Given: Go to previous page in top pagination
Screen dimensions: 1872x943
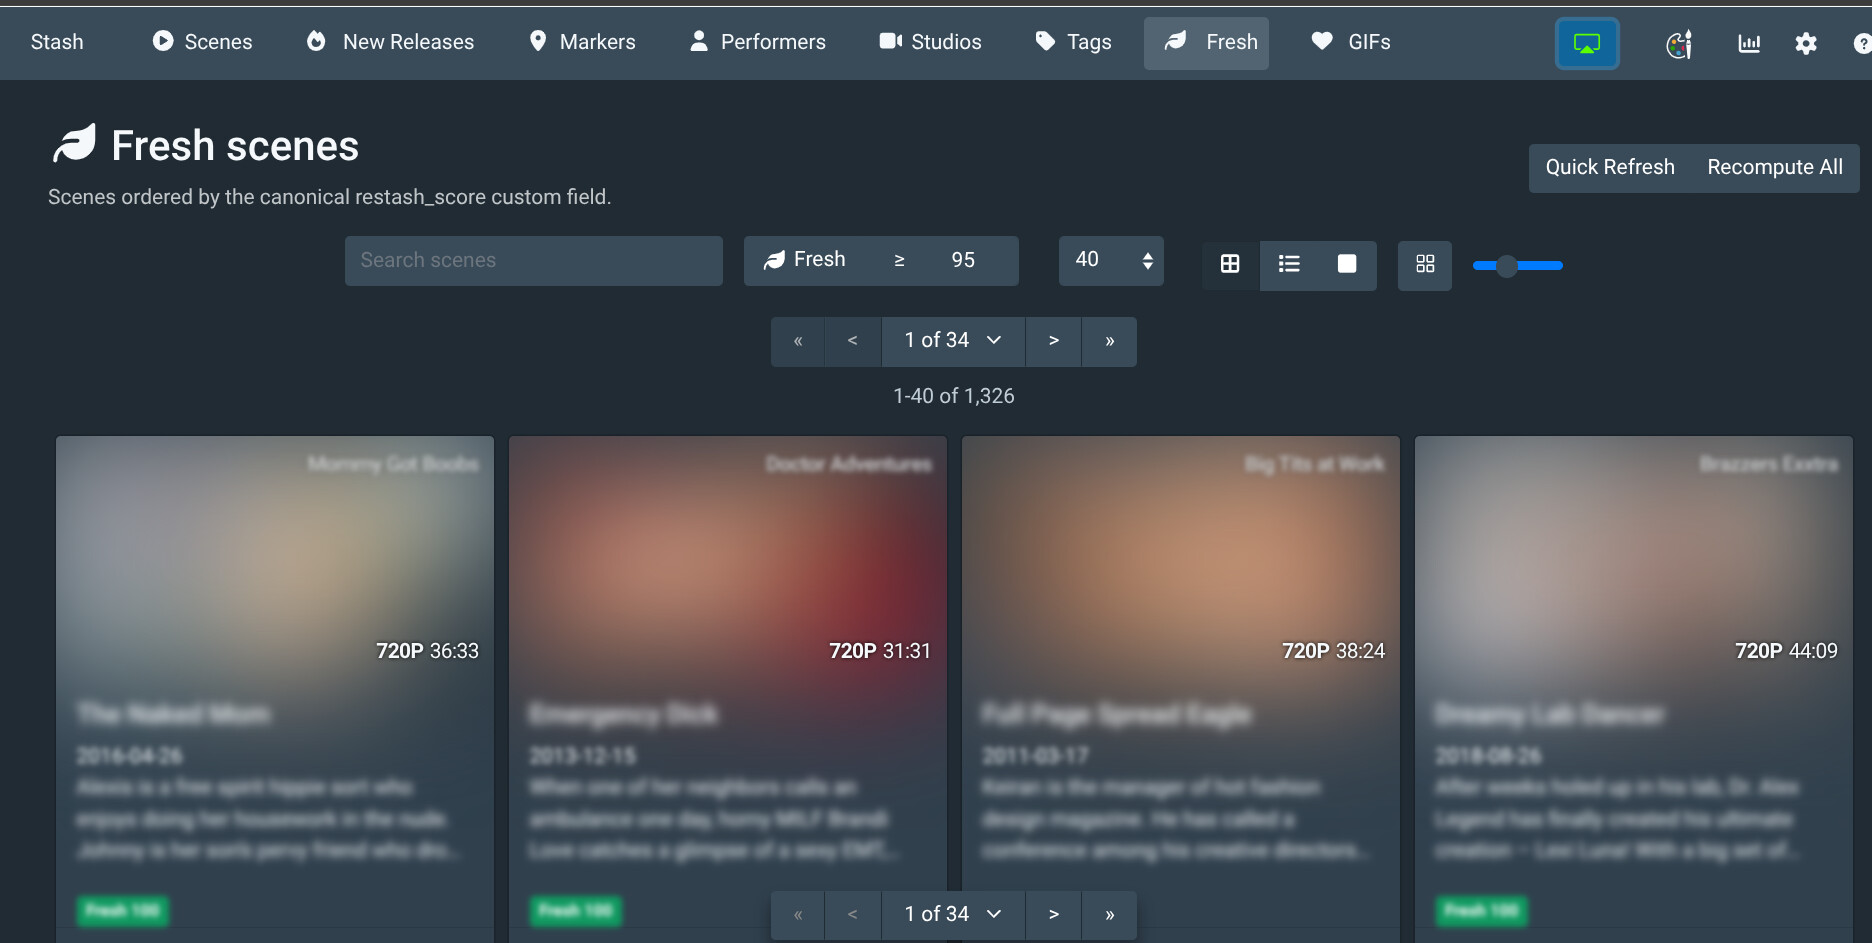Looking at the screenshot, I should [x=853, y=341].
